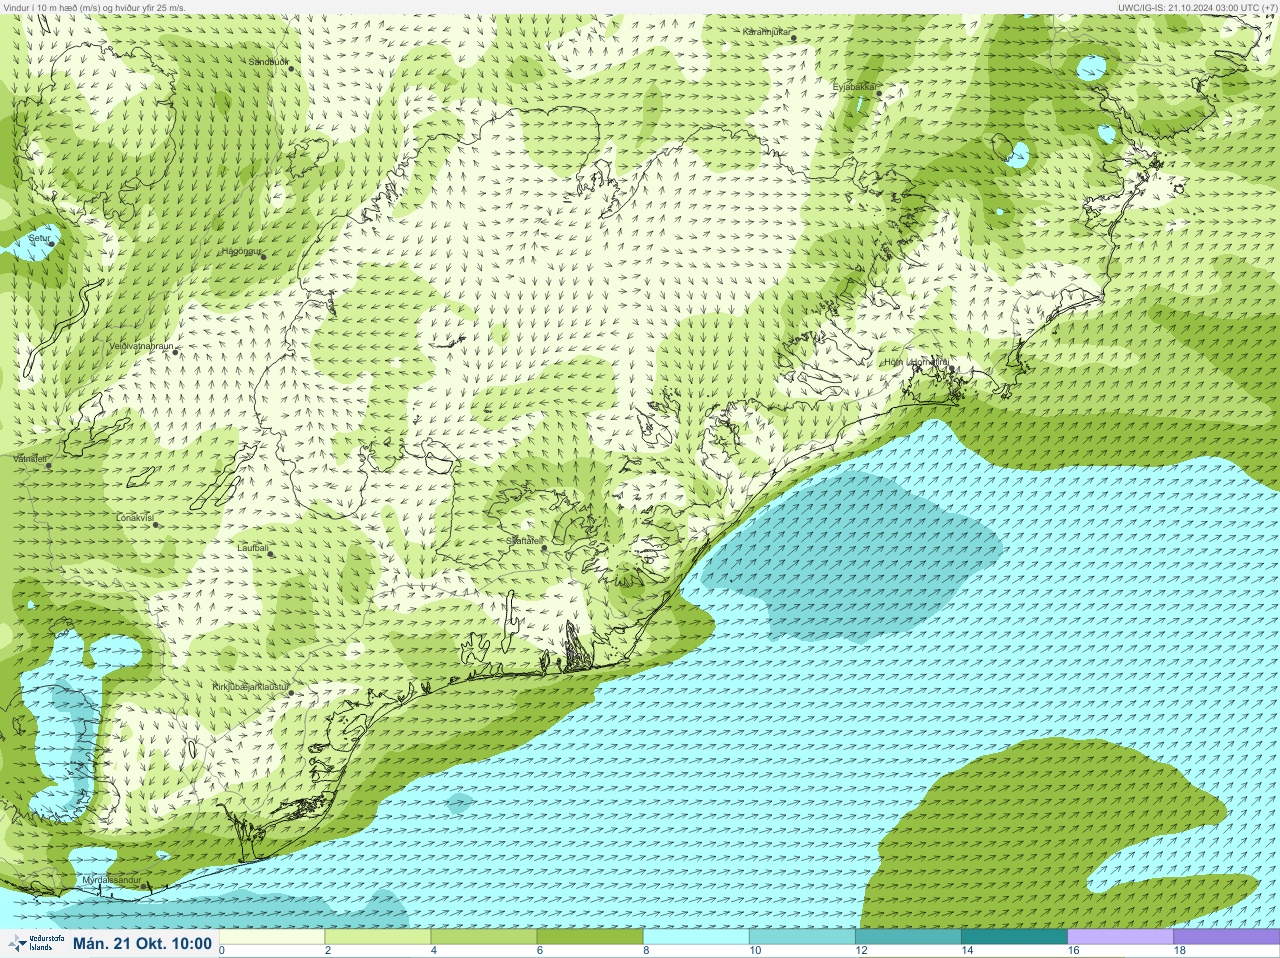Click the Laufbali station label
Image resolution: width=1280 pixels, height=958 pixels.
253,548
